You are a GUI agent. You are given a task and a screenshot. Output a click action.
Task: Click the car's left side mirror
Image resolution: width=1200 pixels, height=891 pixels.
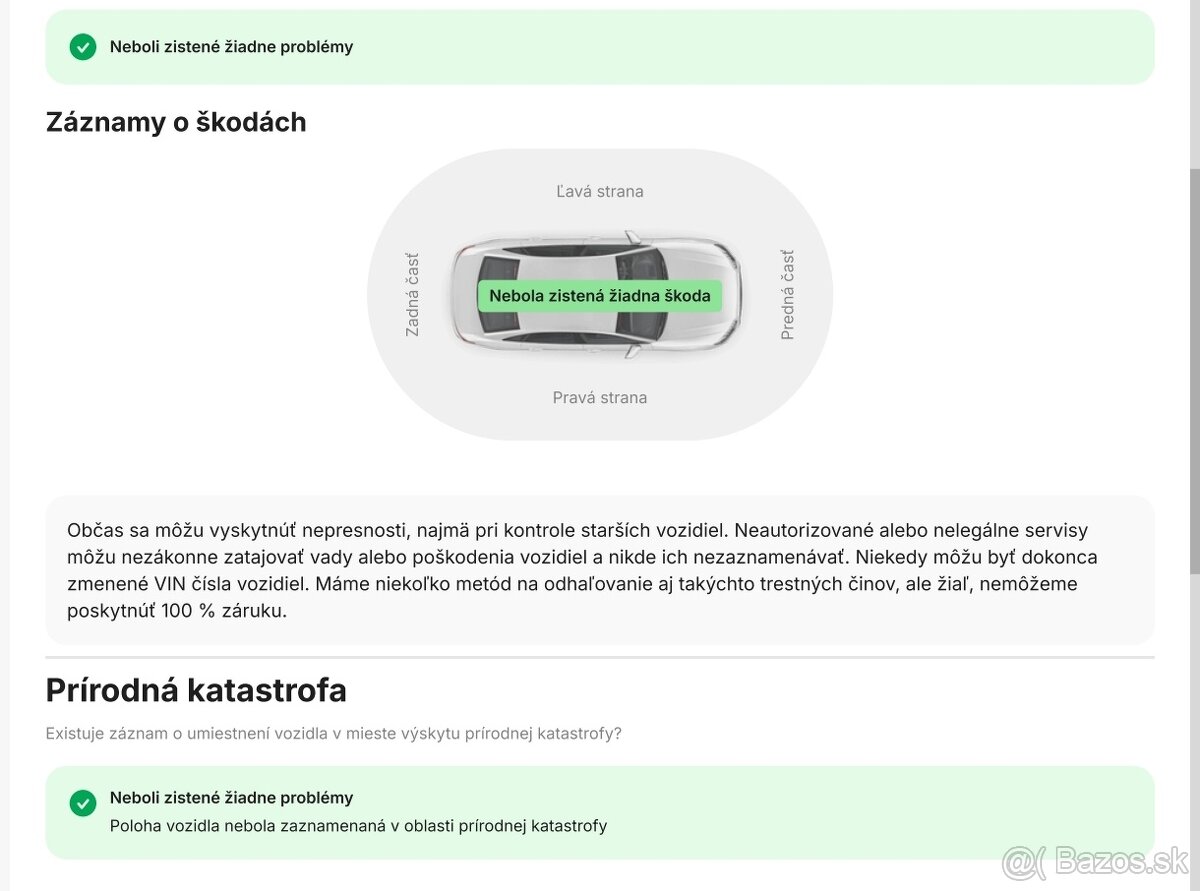632,237
